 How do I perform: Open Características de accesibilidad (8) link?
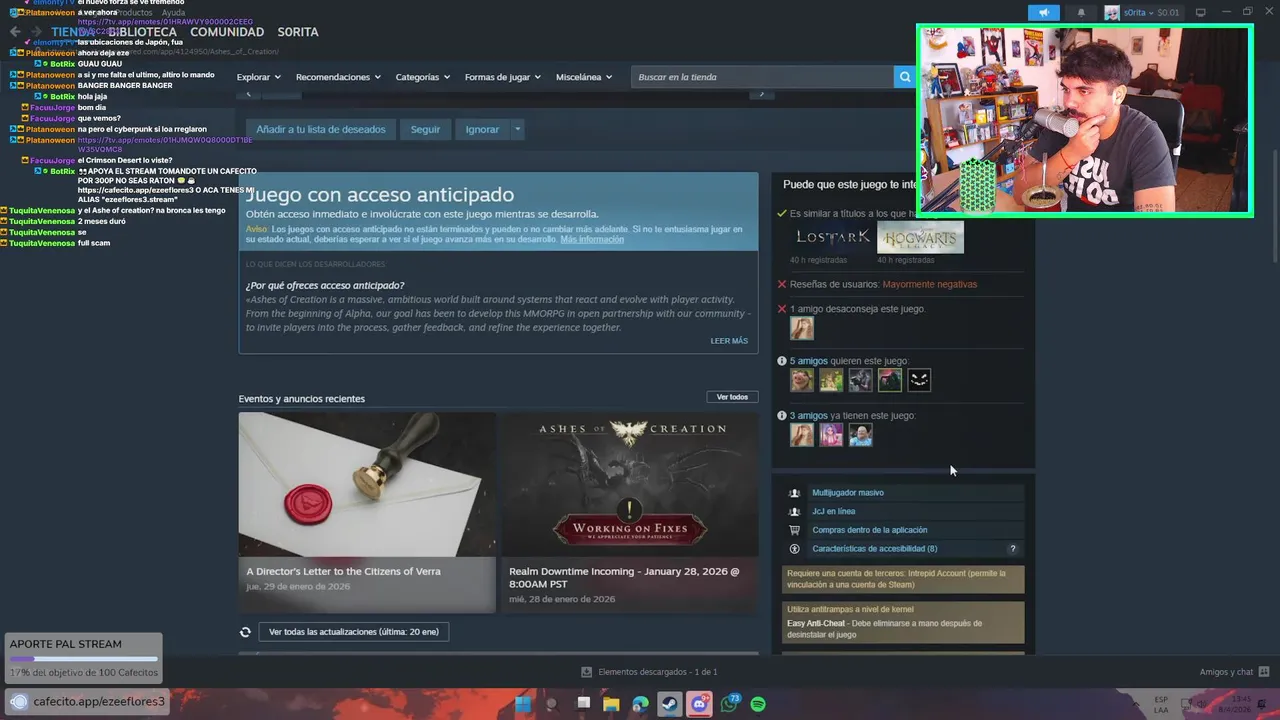(875, 549)
